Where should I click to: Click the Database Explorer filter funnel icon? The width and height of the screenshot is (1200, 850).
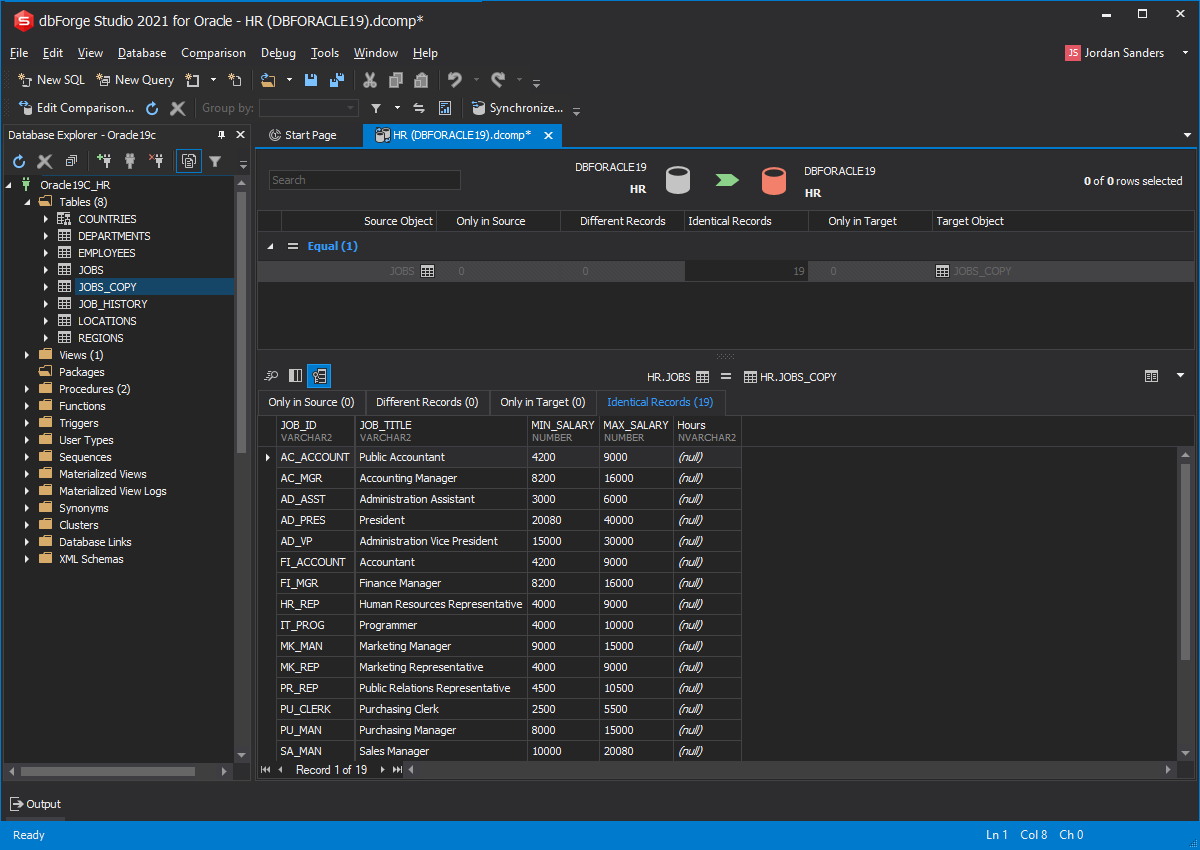[x=215, y=160]
